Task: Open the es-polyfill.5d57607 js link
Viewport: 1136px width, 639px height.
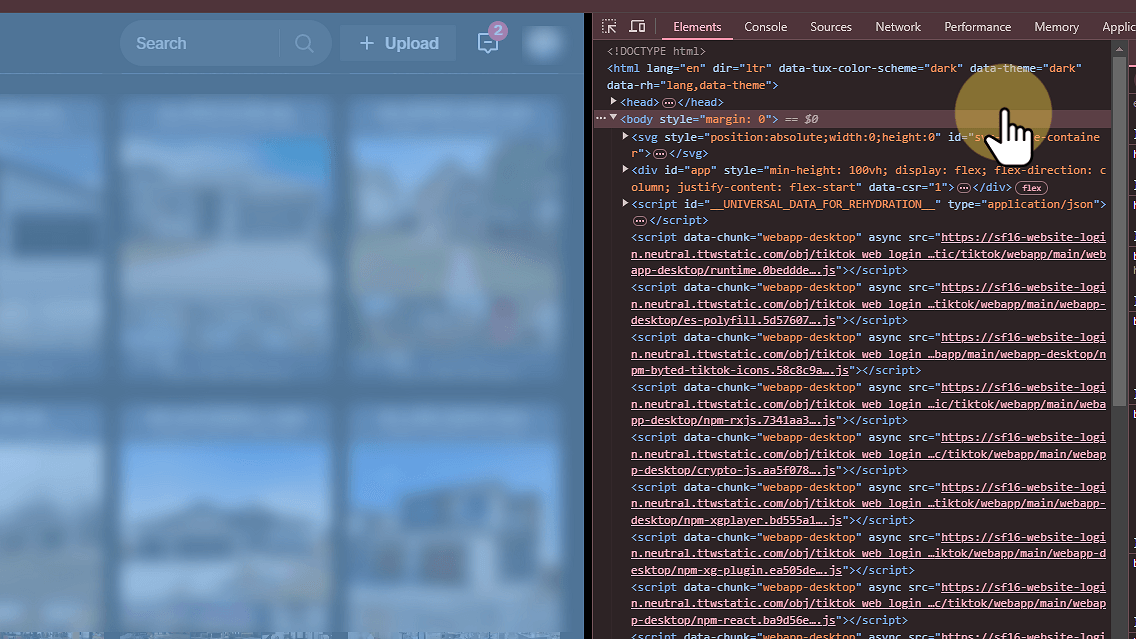Action: (x=868, y=304)
